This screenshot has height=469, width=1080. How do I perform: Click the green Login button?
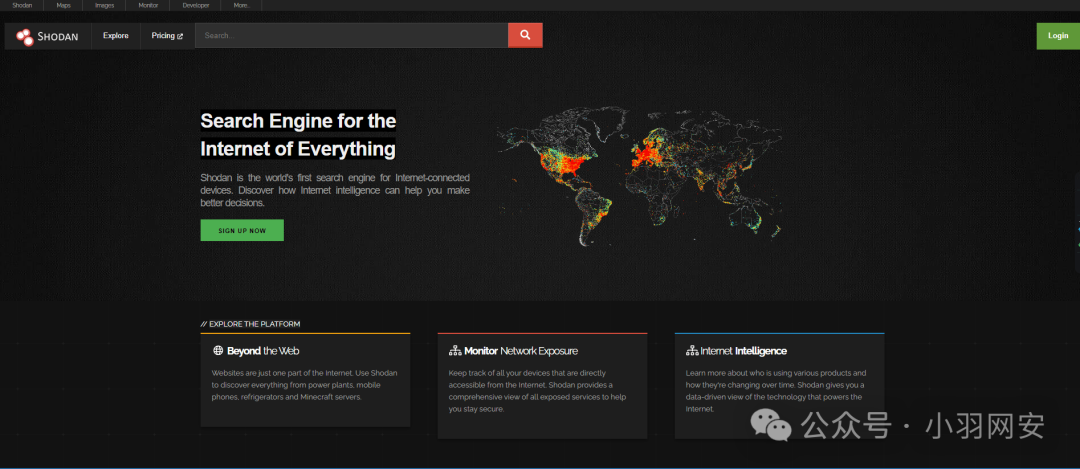pyautogui.click(x=1058, y=36)
